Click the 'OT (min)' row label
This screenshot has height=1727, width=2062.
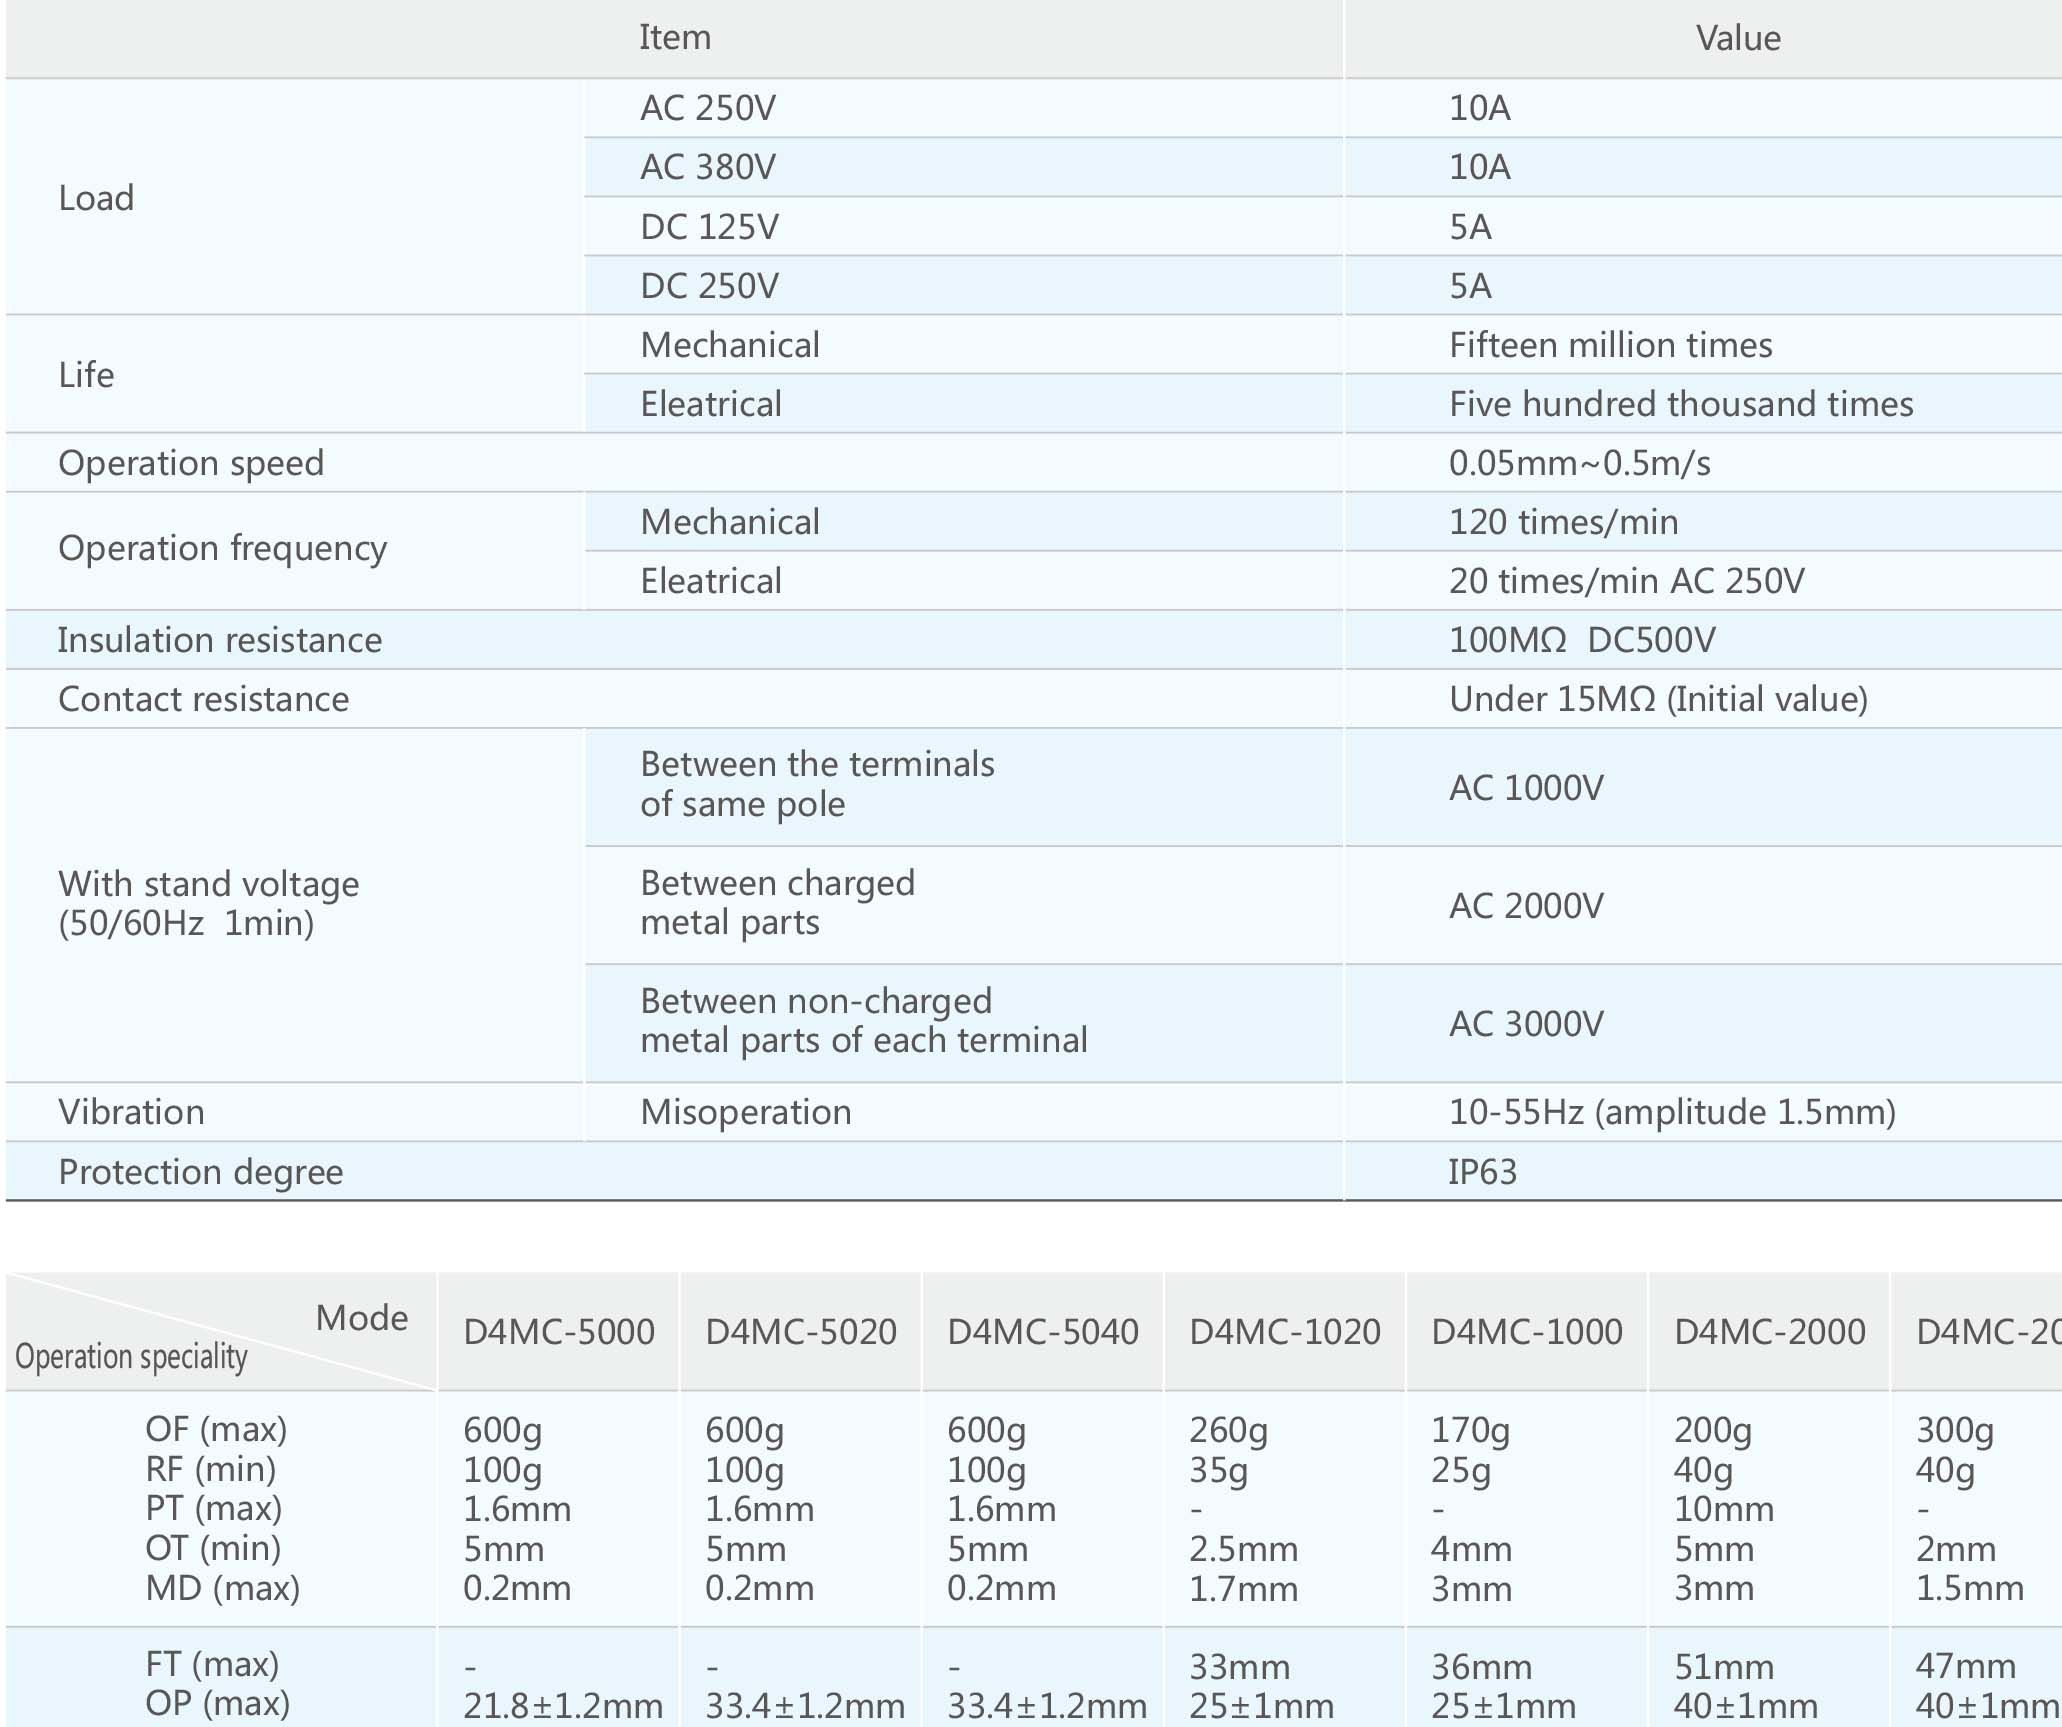(x=213, y=1549)
